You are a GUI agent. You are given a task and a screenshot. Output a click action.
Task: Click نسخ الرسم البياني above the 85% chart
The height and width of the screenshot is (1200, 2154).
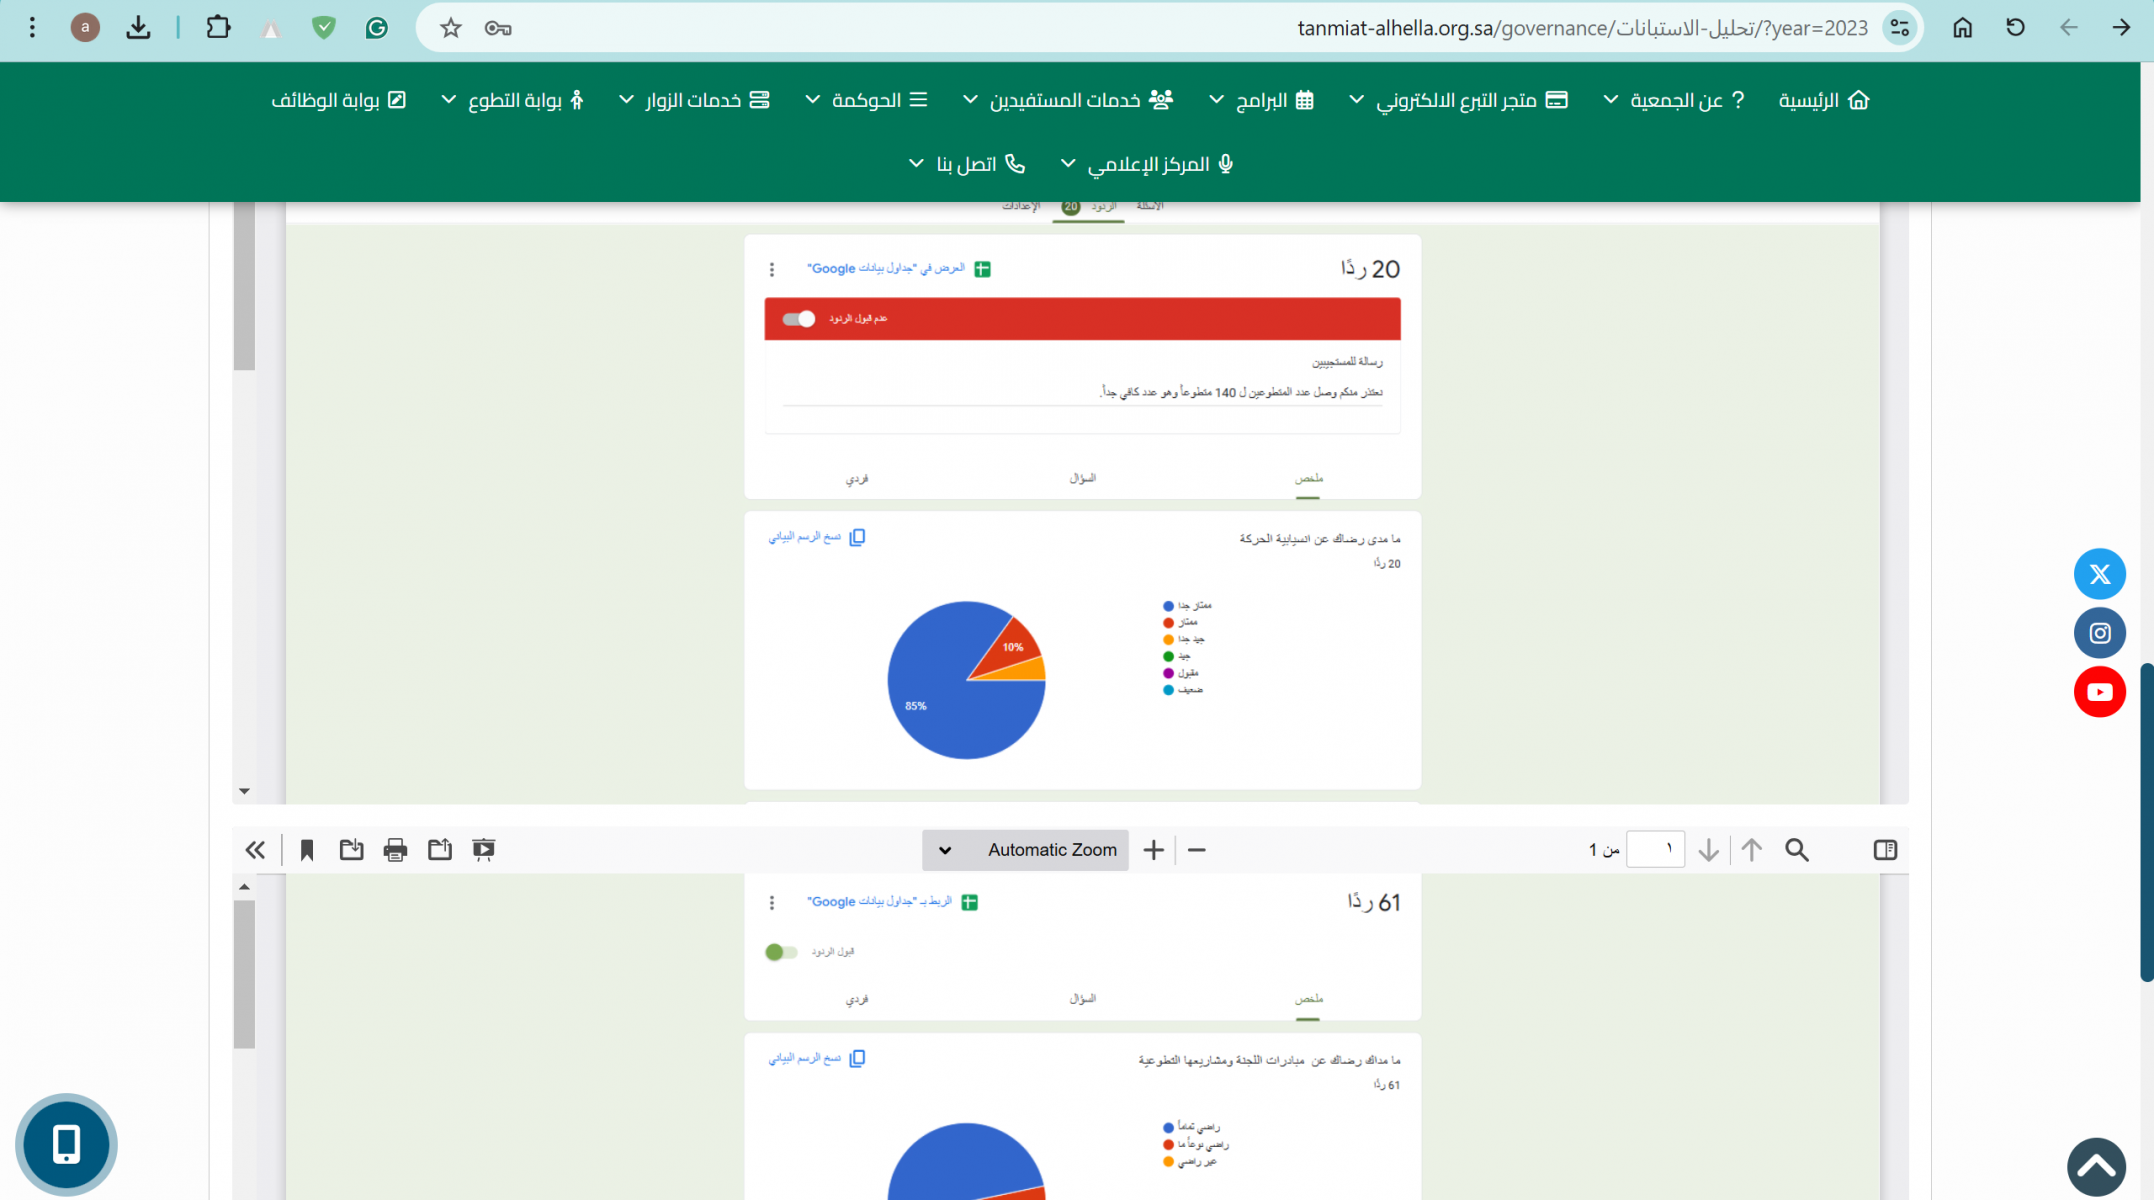pyautogui.click(x=817, y=538)
